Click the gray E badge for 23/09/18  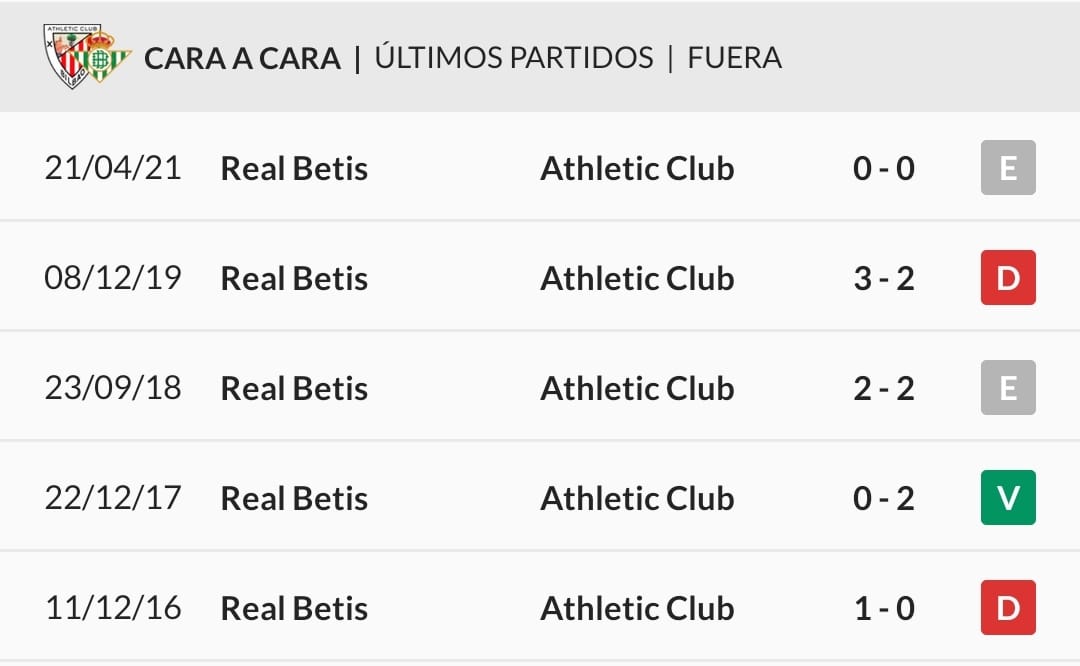(x=1008, y=388)
